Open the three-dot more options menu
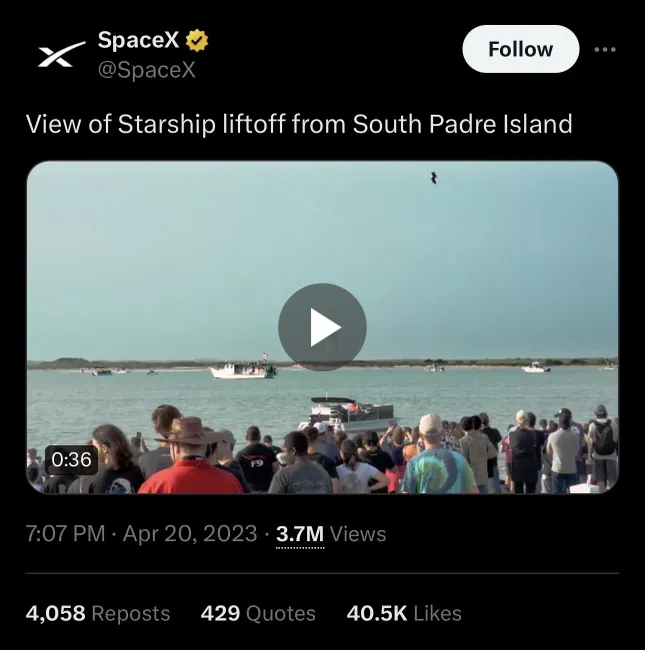 pos(605,49)
